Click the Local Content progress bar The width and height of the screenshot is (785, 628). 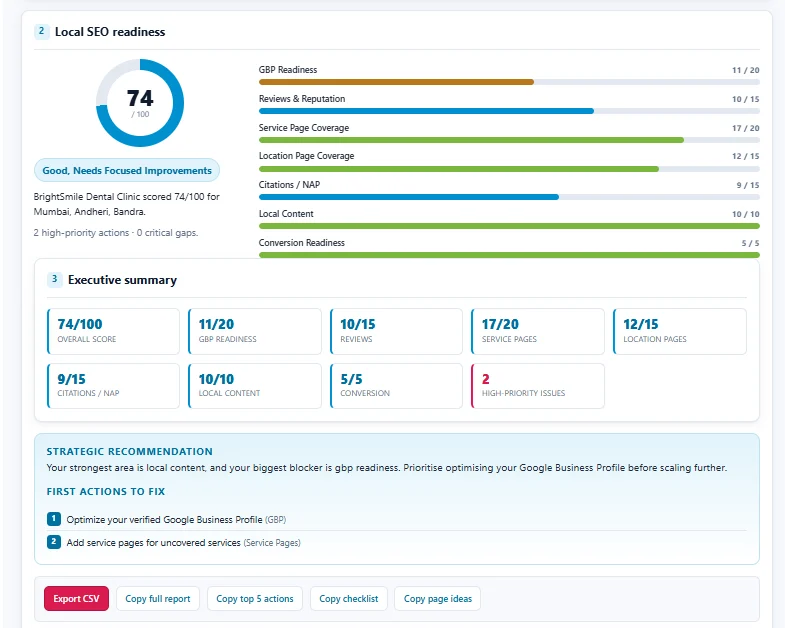[x=509, y=226]
